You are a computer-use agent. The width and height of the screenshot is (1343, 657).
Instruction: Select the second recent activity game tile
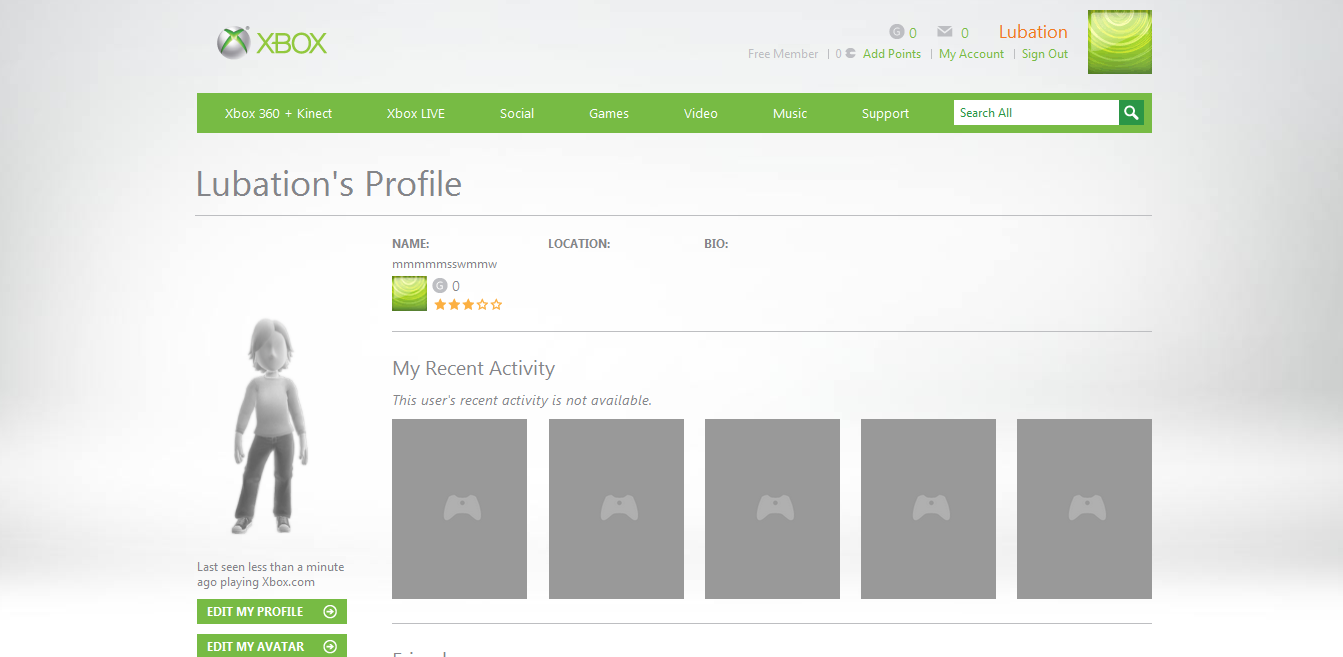[x=616, y=509]
